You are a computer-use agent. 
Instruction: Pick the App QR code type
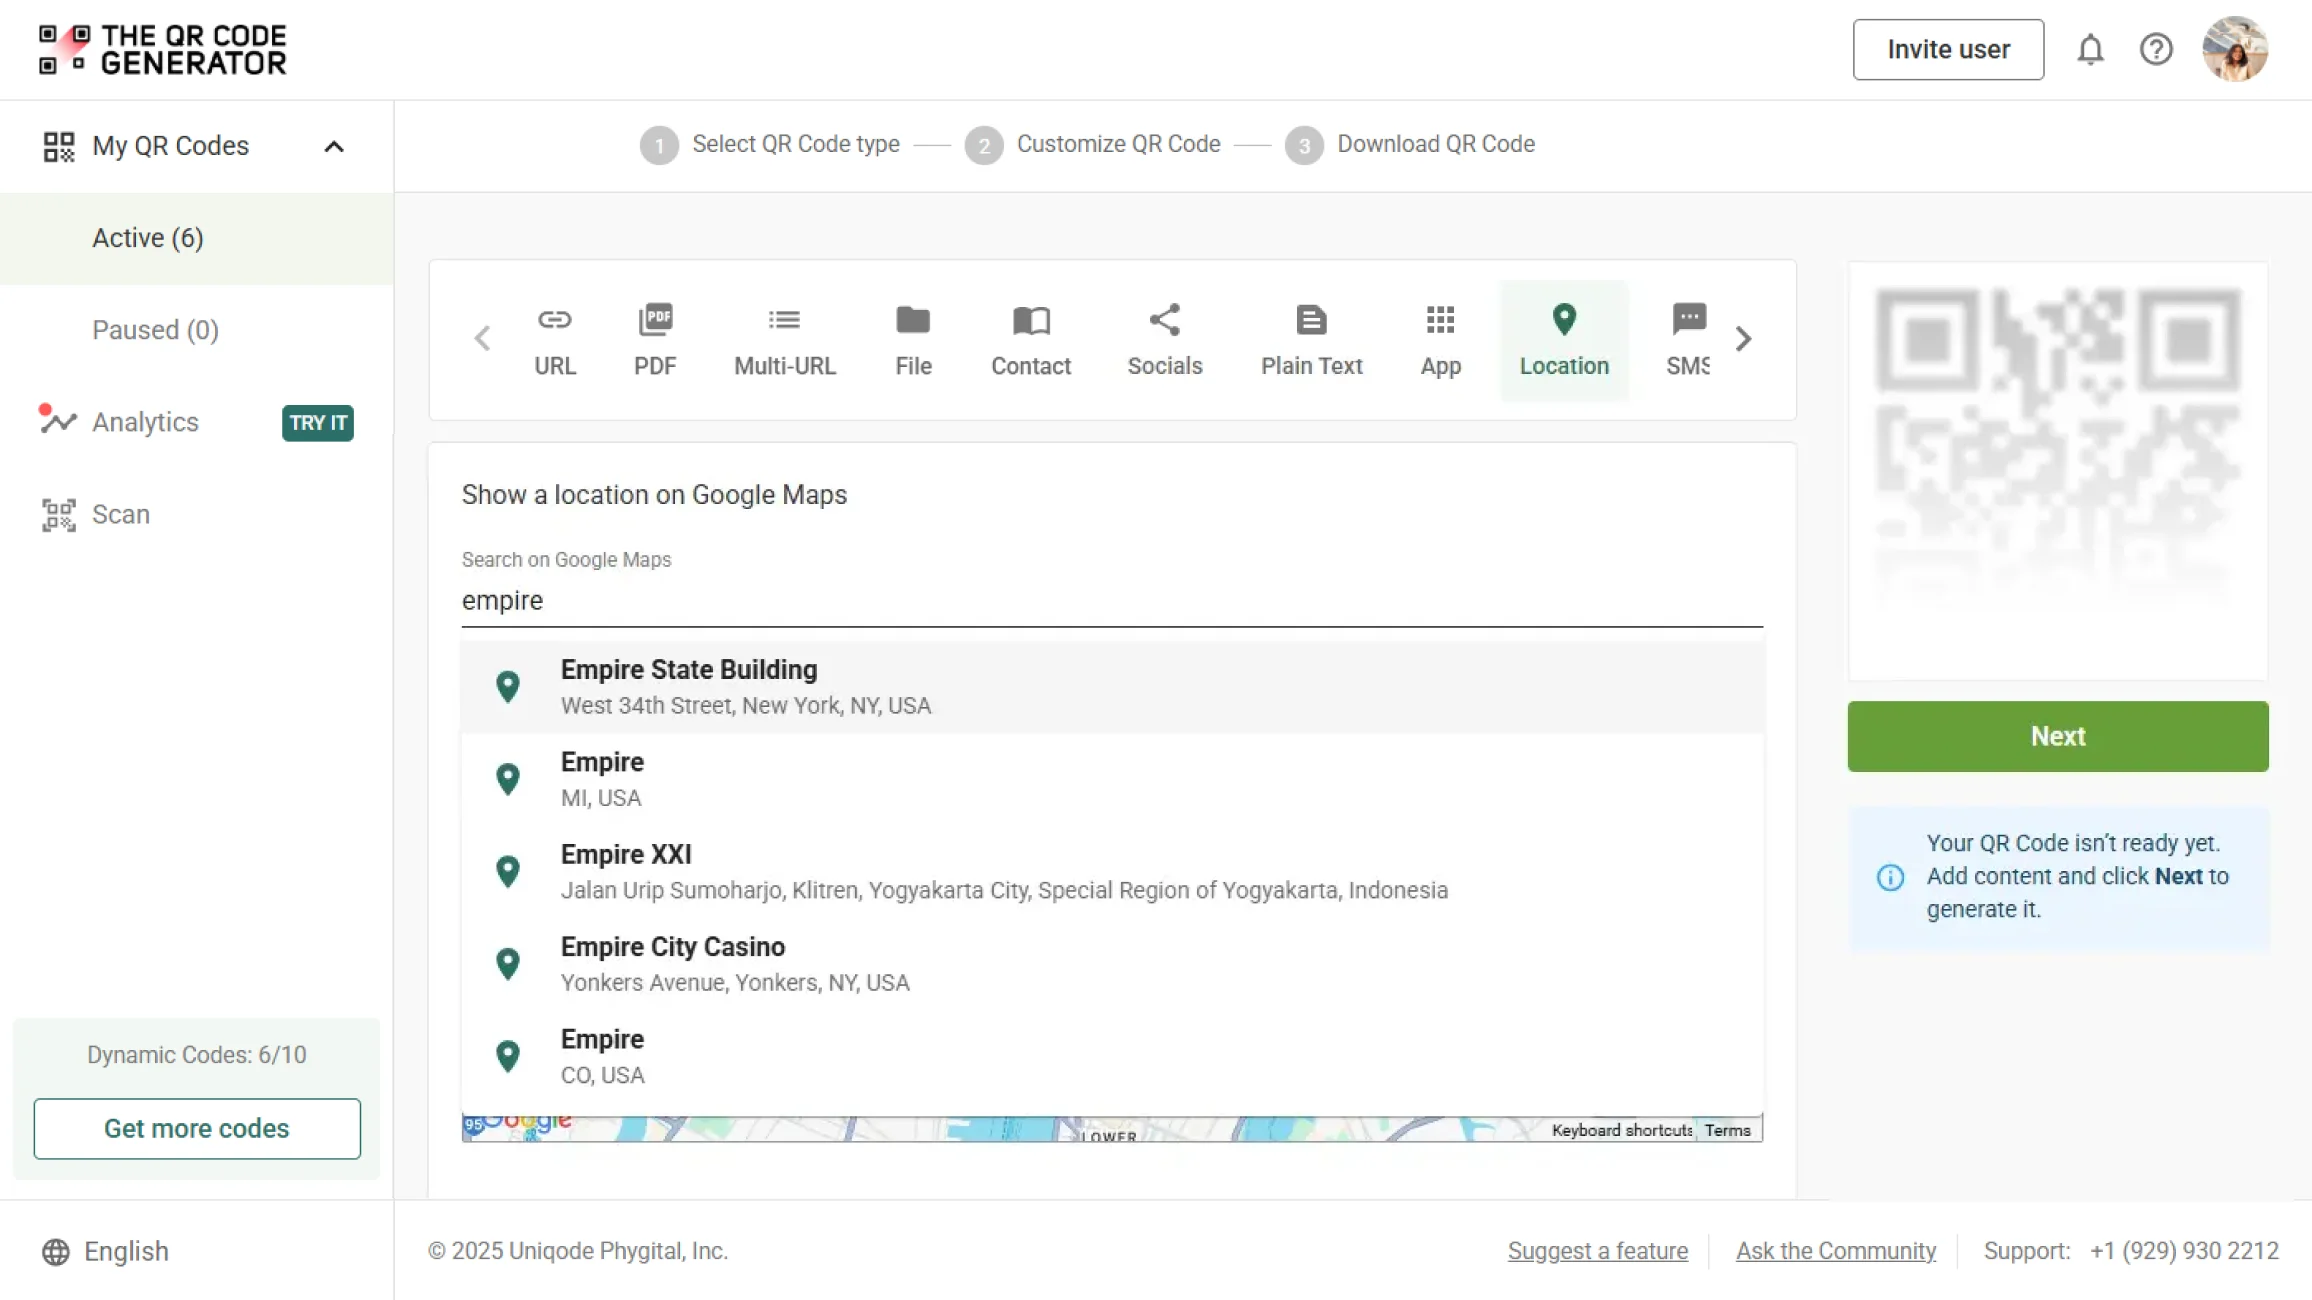click(x=1440, y=340)
